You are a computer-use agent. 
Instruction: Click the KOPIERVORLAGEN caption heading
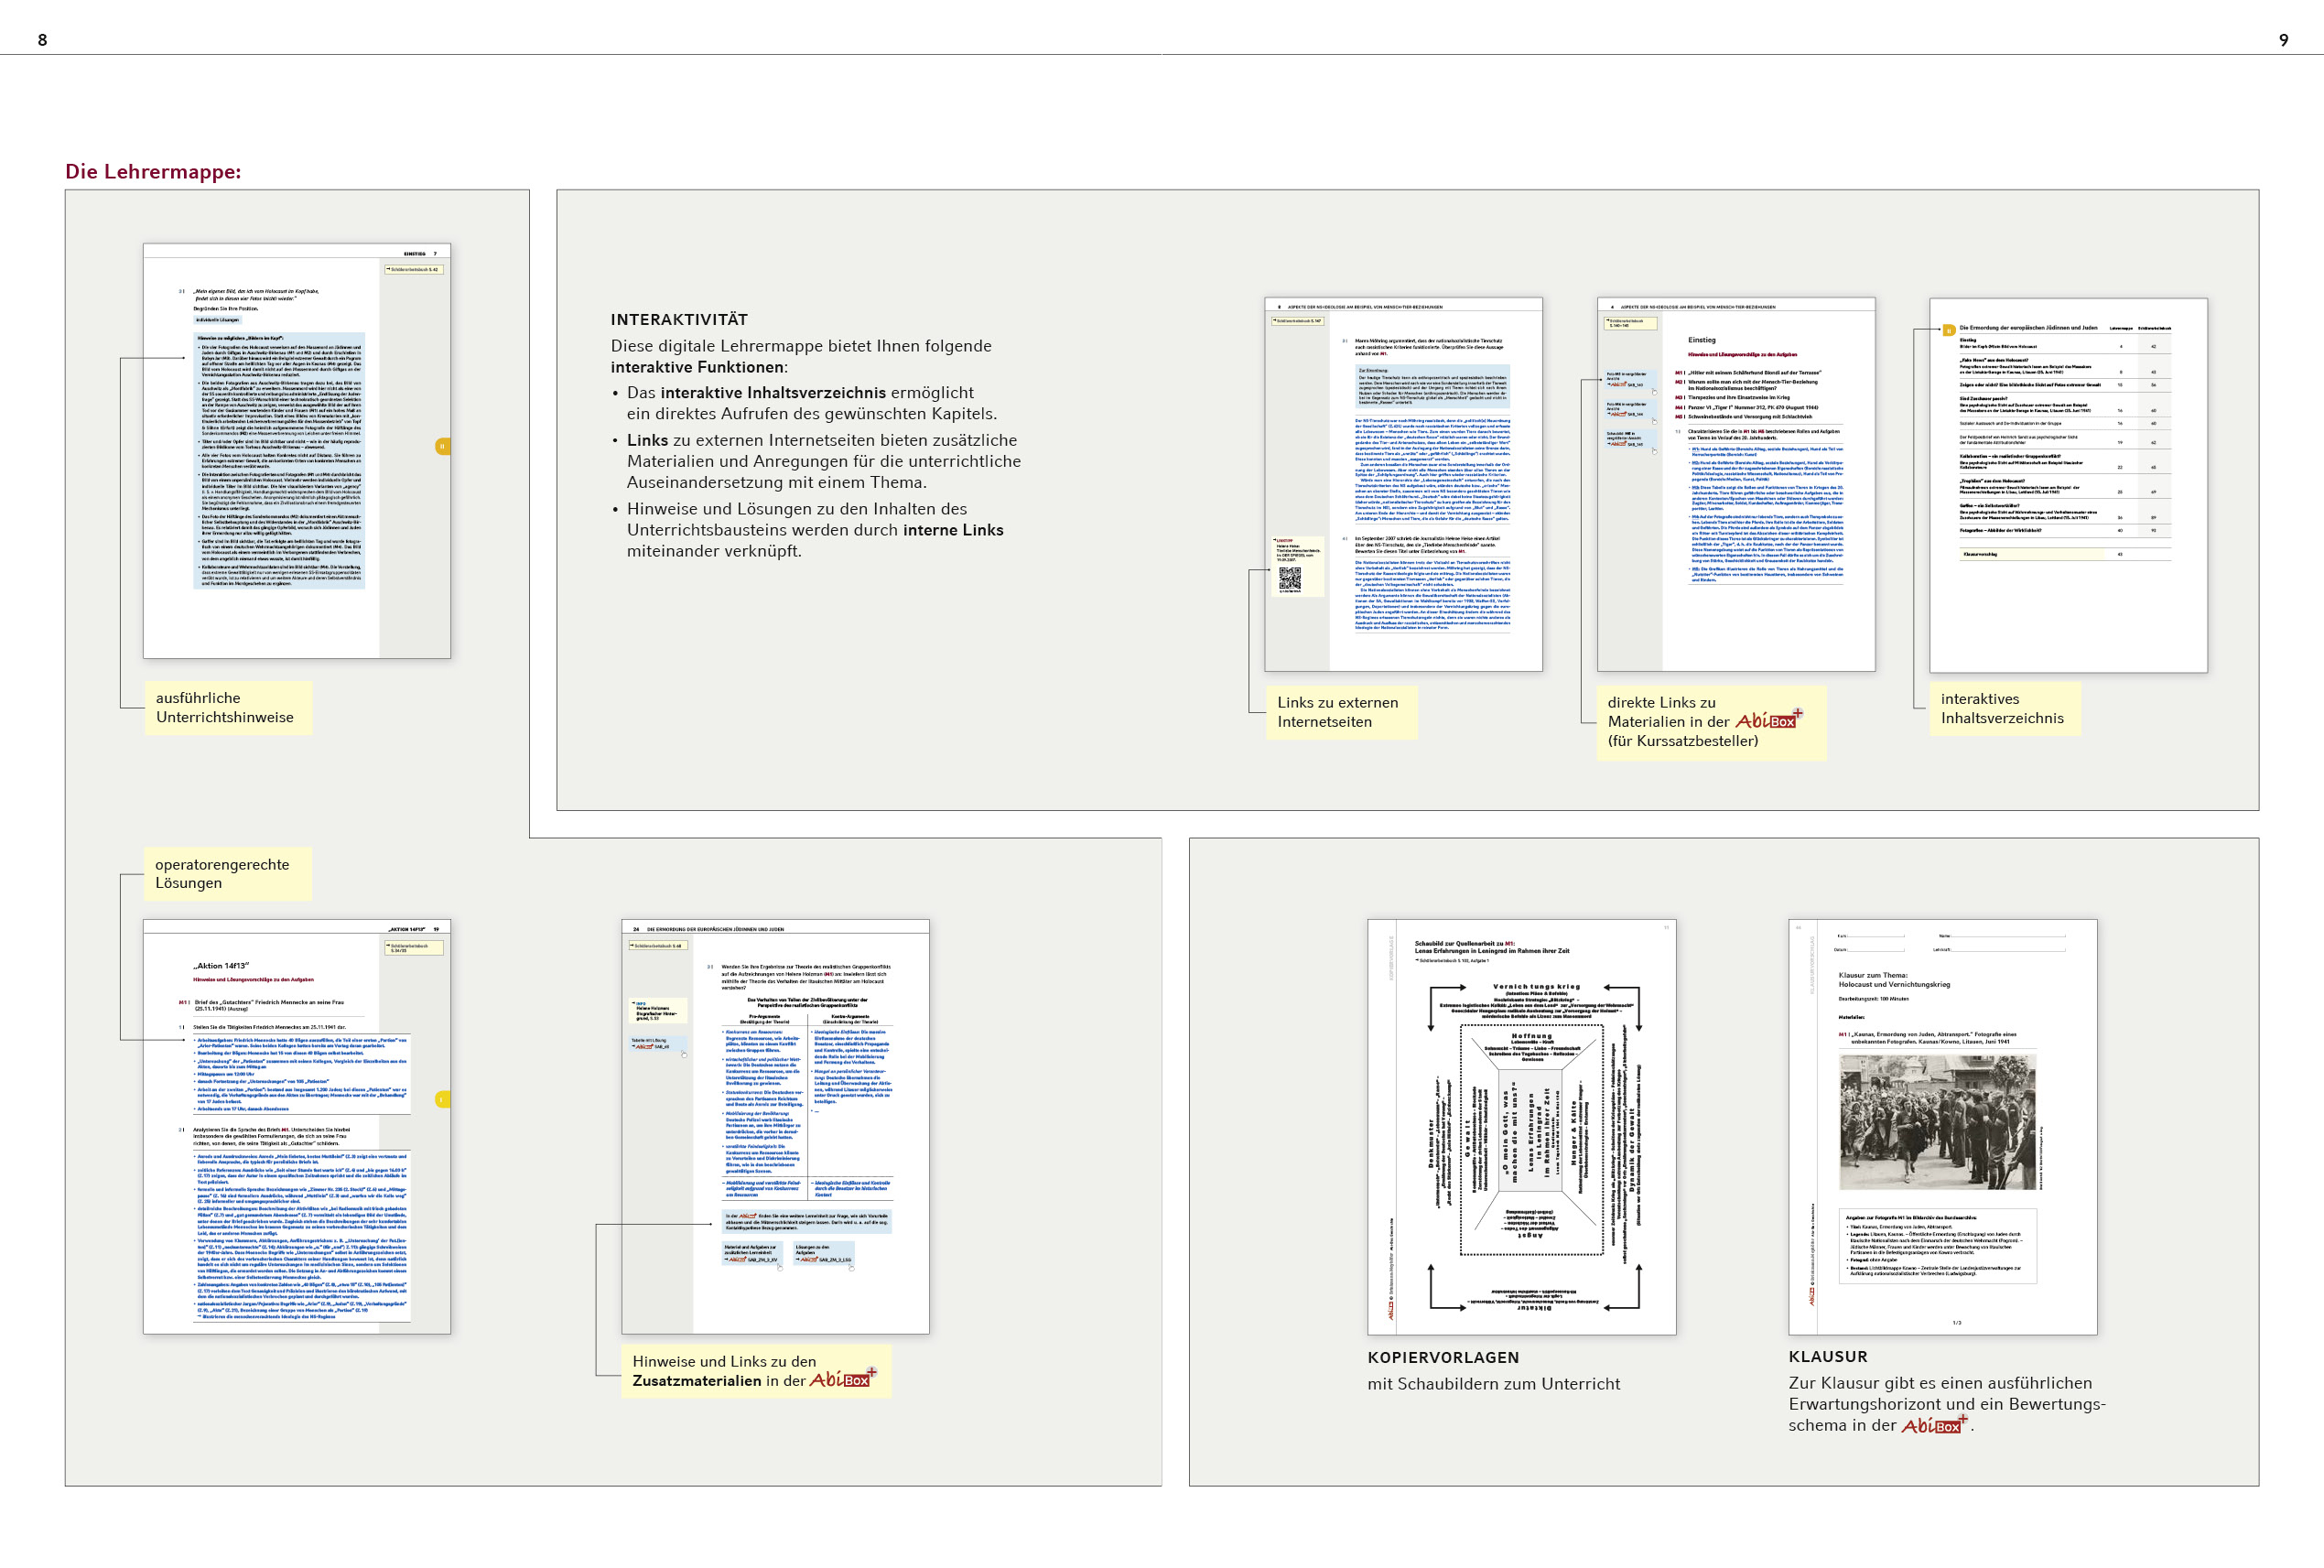coord(1443,1357)
